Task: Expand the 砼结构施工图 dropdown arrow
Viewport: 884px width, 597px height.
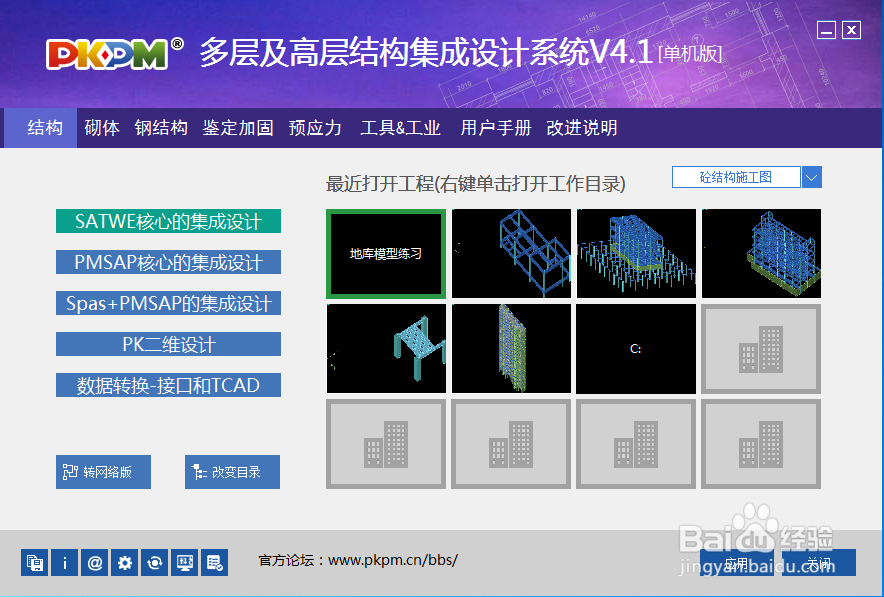Action: (811, 178)
